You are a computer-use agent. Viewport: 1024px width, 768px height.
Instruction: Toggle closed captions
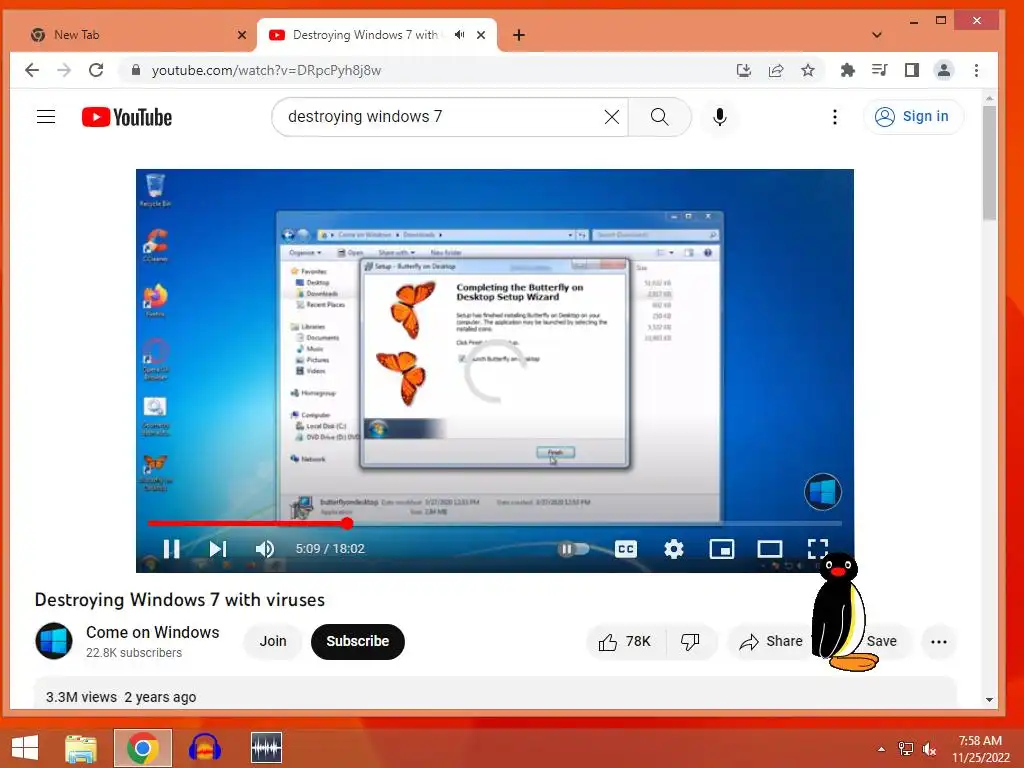coord(626,549)
